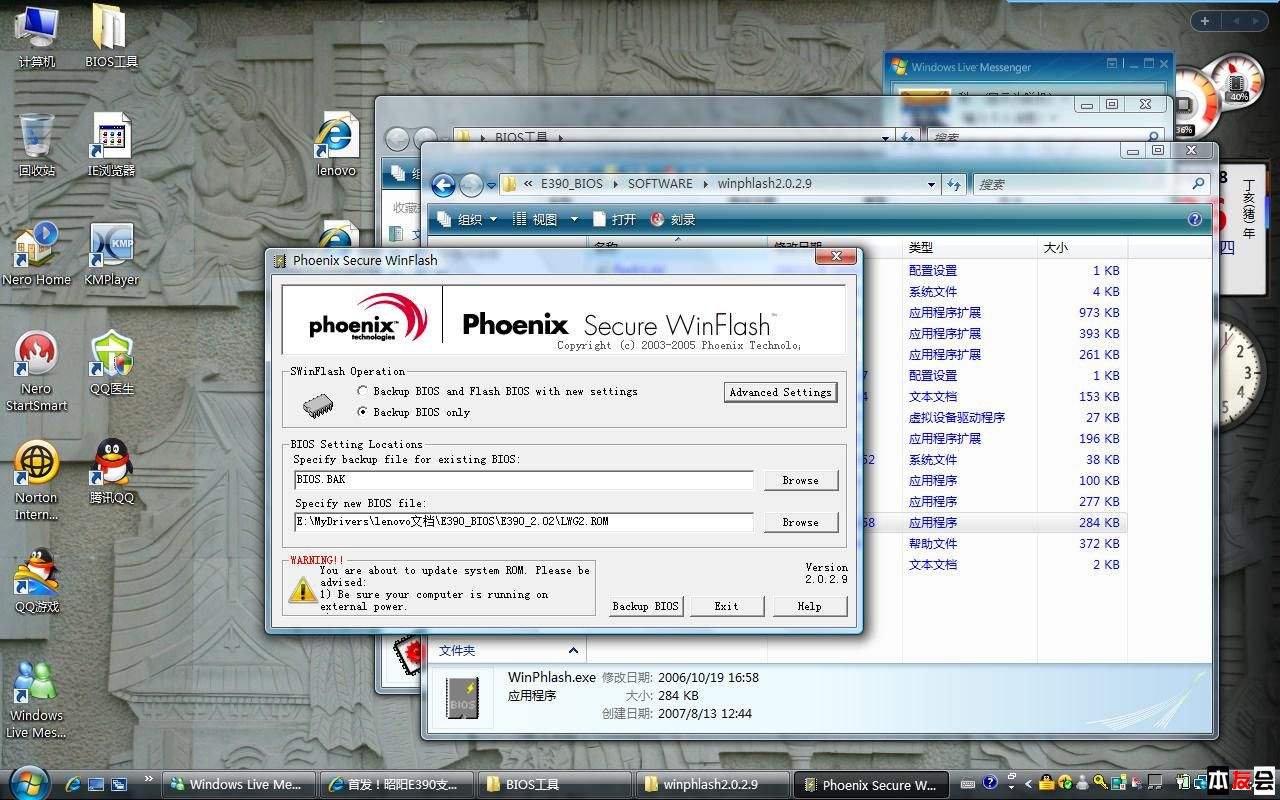Click the BIOS.BAK backup file field

pyautogui.click(x=523, y=480)
